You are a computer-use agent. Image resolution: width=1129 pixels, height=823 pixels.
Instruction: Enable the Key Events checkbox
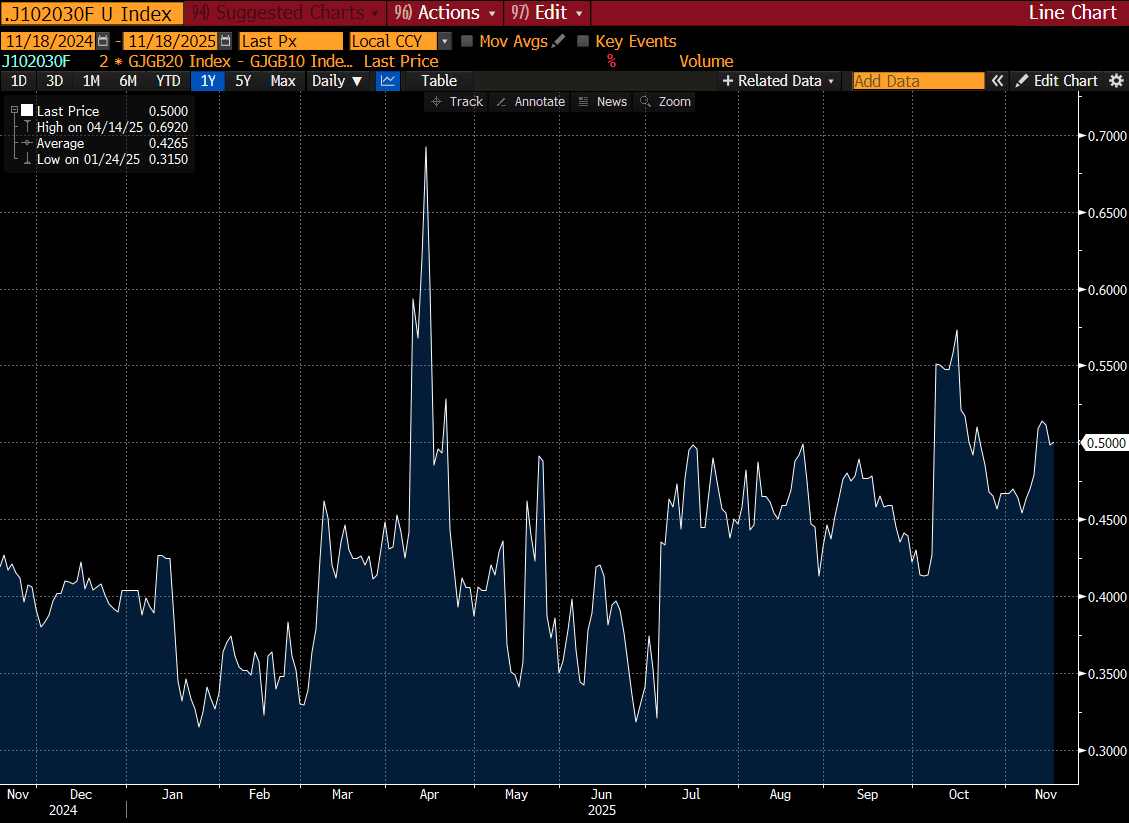pos(583,41)
